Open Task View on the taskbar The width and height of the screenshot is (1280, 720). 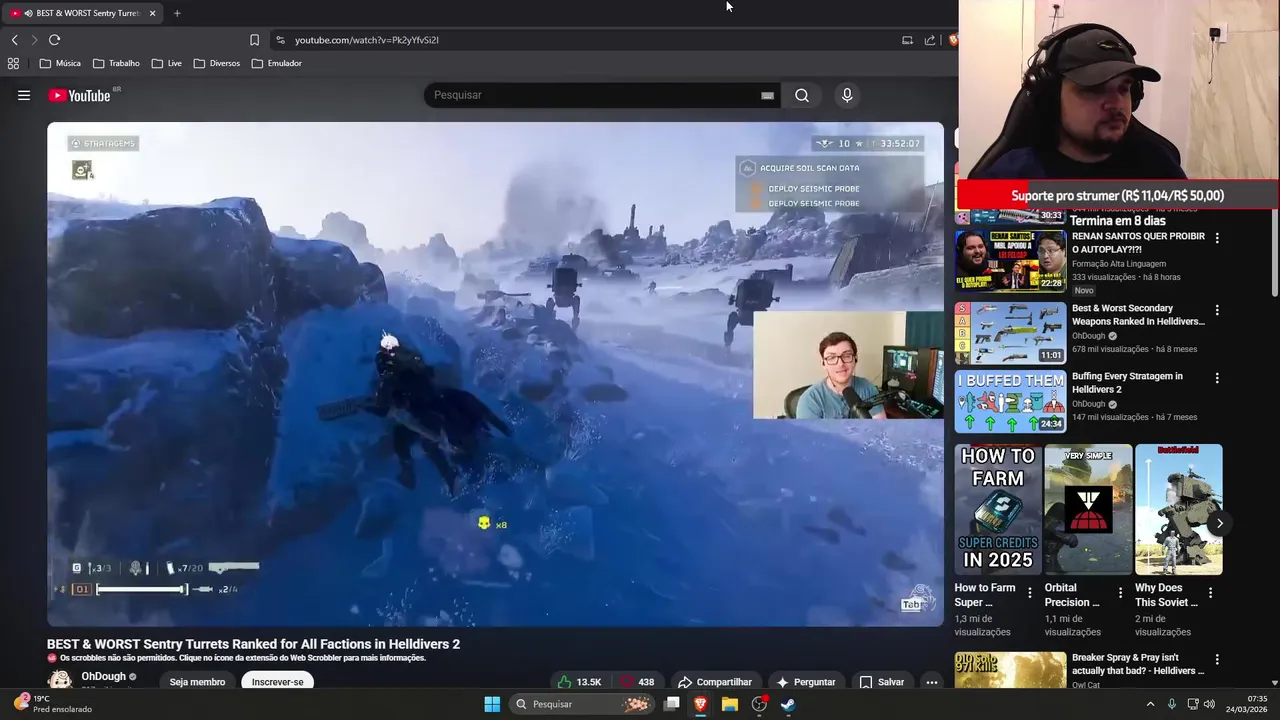tap(672, 704)
